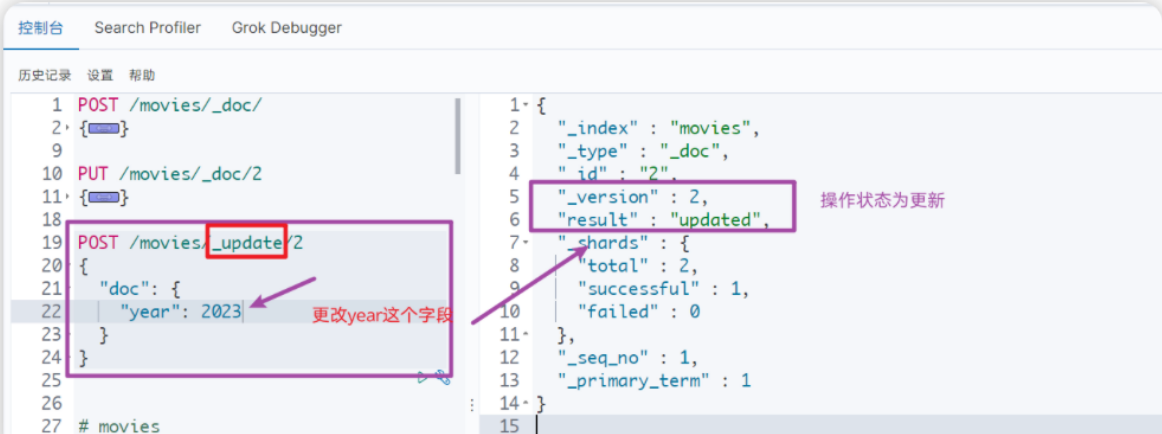Viewport: 1162px width, 434px height.
Task: Expand the collapsed body on editor line 11
Action: pyautogui.click(x=104, y=198)
